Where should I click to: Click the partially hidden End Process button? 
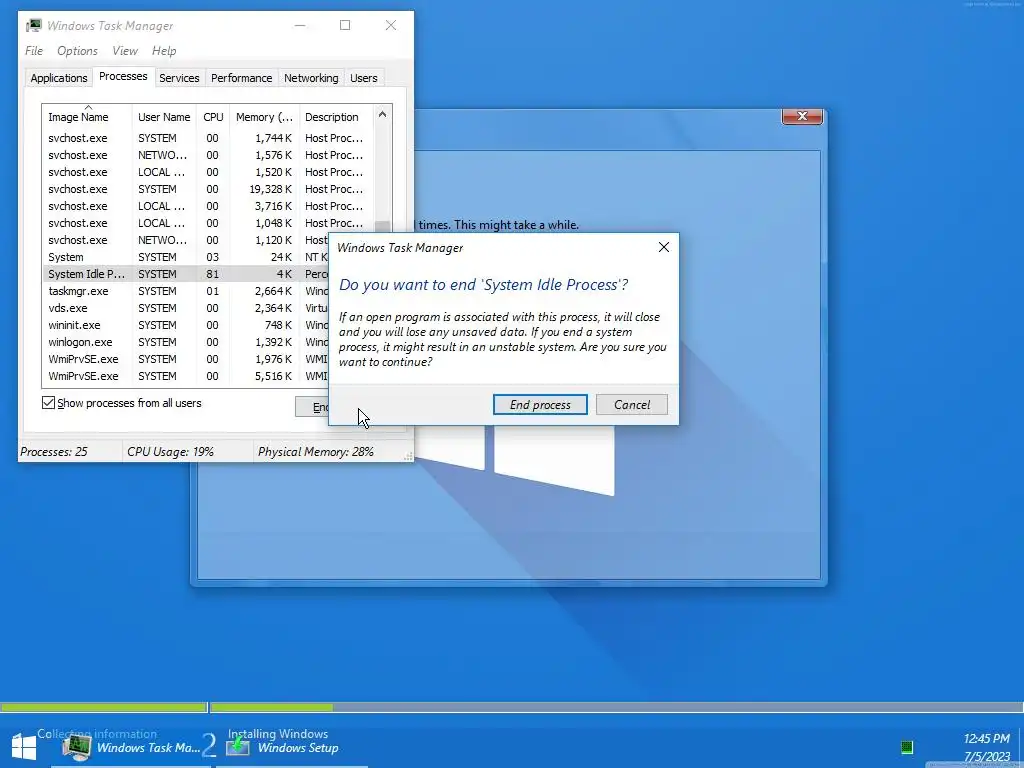pos(312,407)
